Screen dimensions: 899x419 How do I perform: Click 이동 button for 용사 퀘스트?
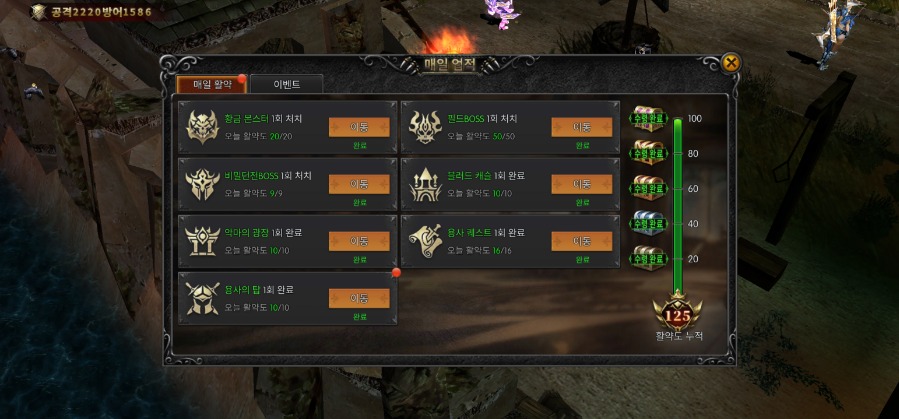[x=581, y=241]
